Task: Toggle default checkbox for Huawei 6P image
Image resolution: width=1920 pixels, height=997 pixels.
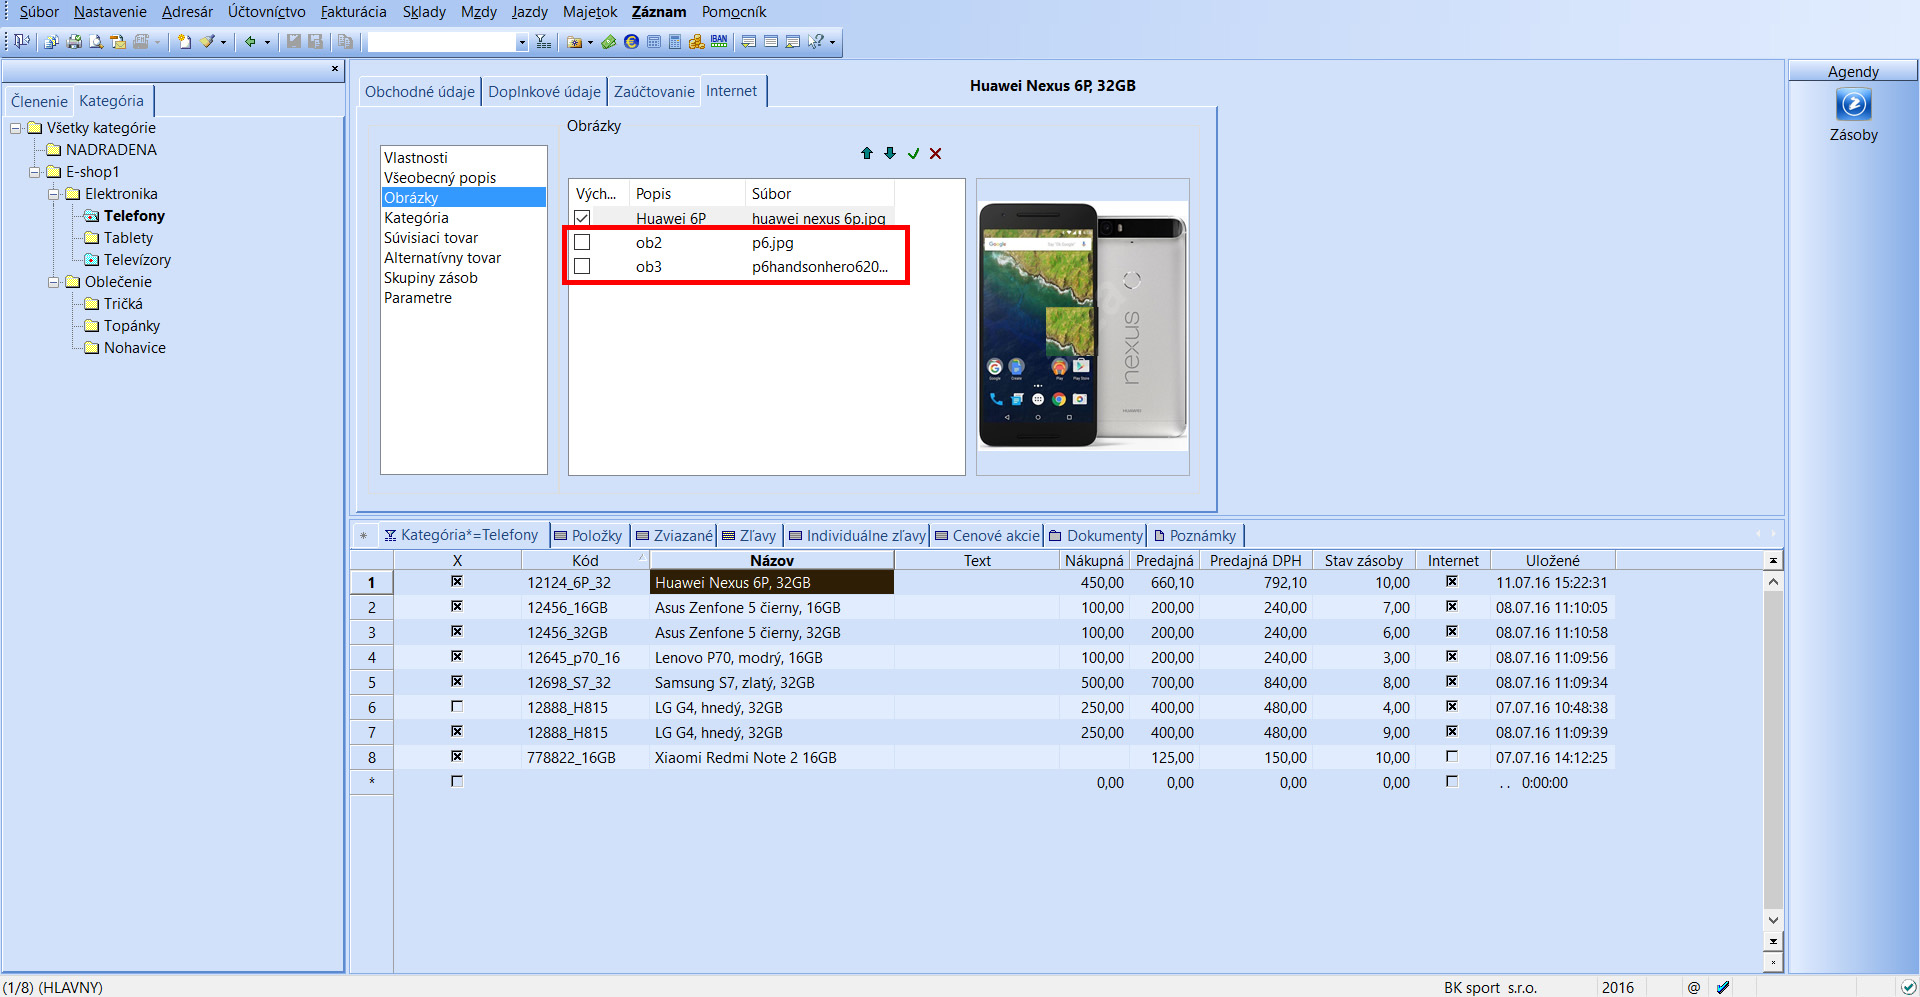Action: [x=582, y=218]
